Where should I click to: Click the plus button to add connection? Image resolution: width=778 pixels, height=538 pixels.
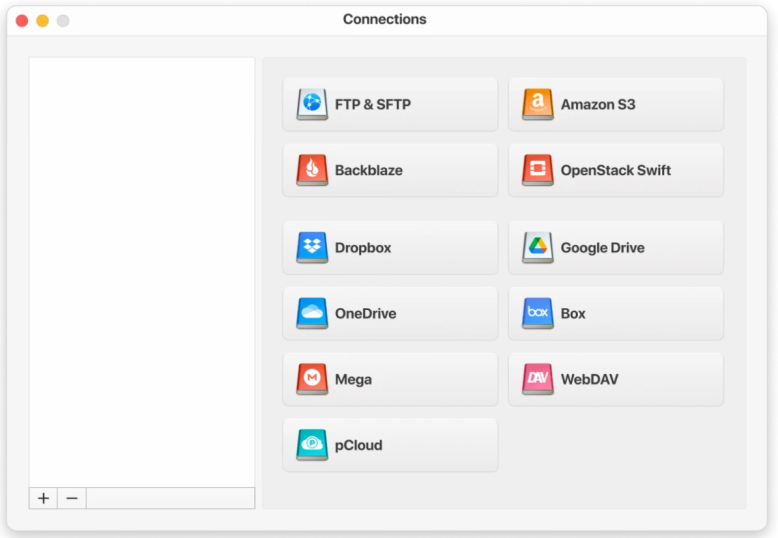[x=44, y=498]
